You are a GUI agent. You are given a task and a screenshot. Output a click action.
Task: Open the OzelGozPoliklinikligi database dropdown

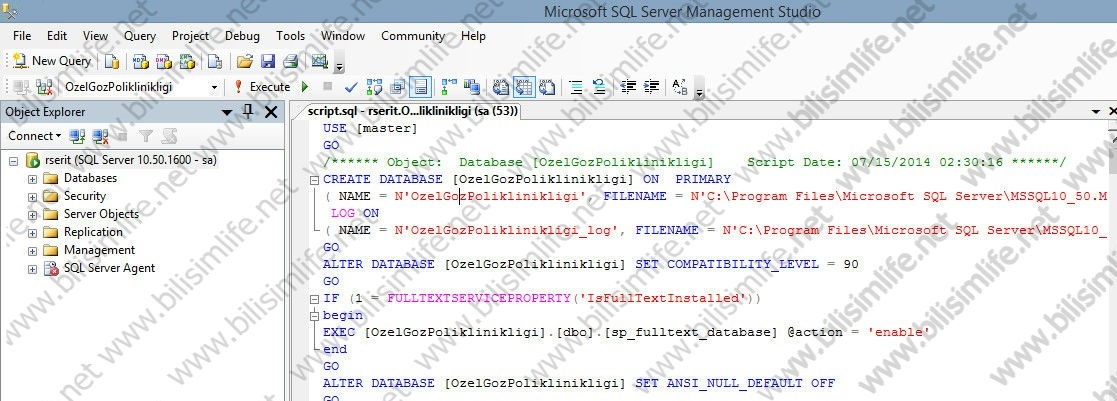coord(214,87)
